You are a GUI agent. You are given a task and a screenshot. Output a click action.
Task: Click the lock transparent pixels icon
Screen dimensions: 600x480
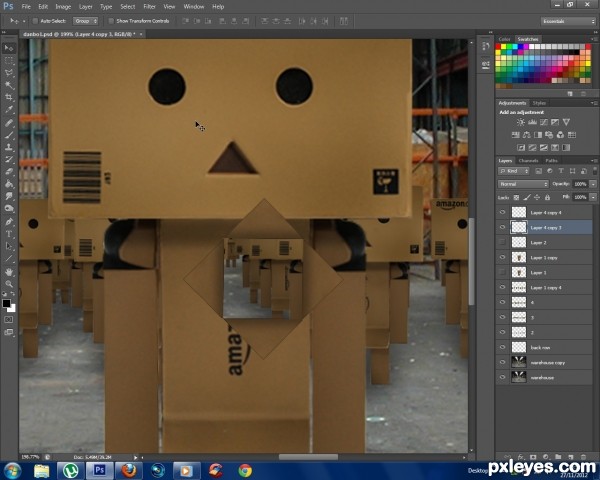pyautogui.click(x=516, y=197)
